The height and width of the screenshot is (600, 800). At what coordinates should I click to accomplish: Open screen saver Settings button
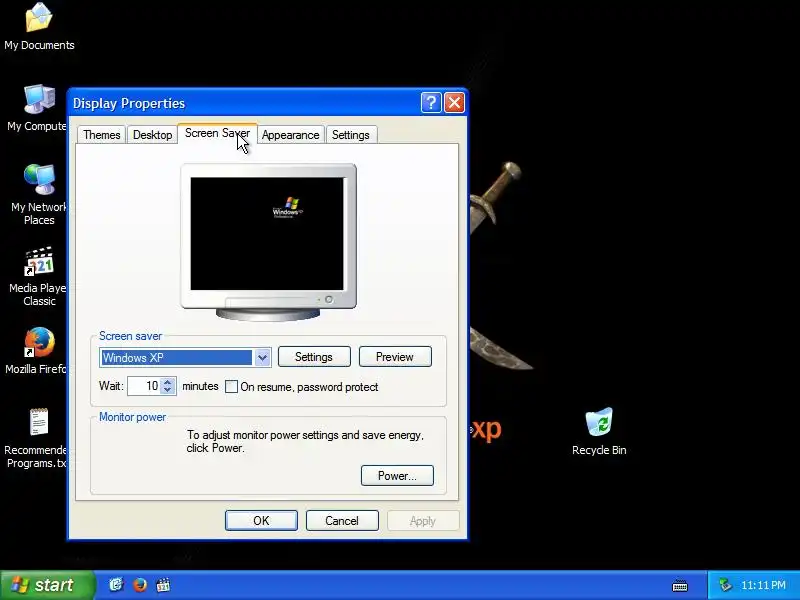pyautogui.click(x=314, y=357)
